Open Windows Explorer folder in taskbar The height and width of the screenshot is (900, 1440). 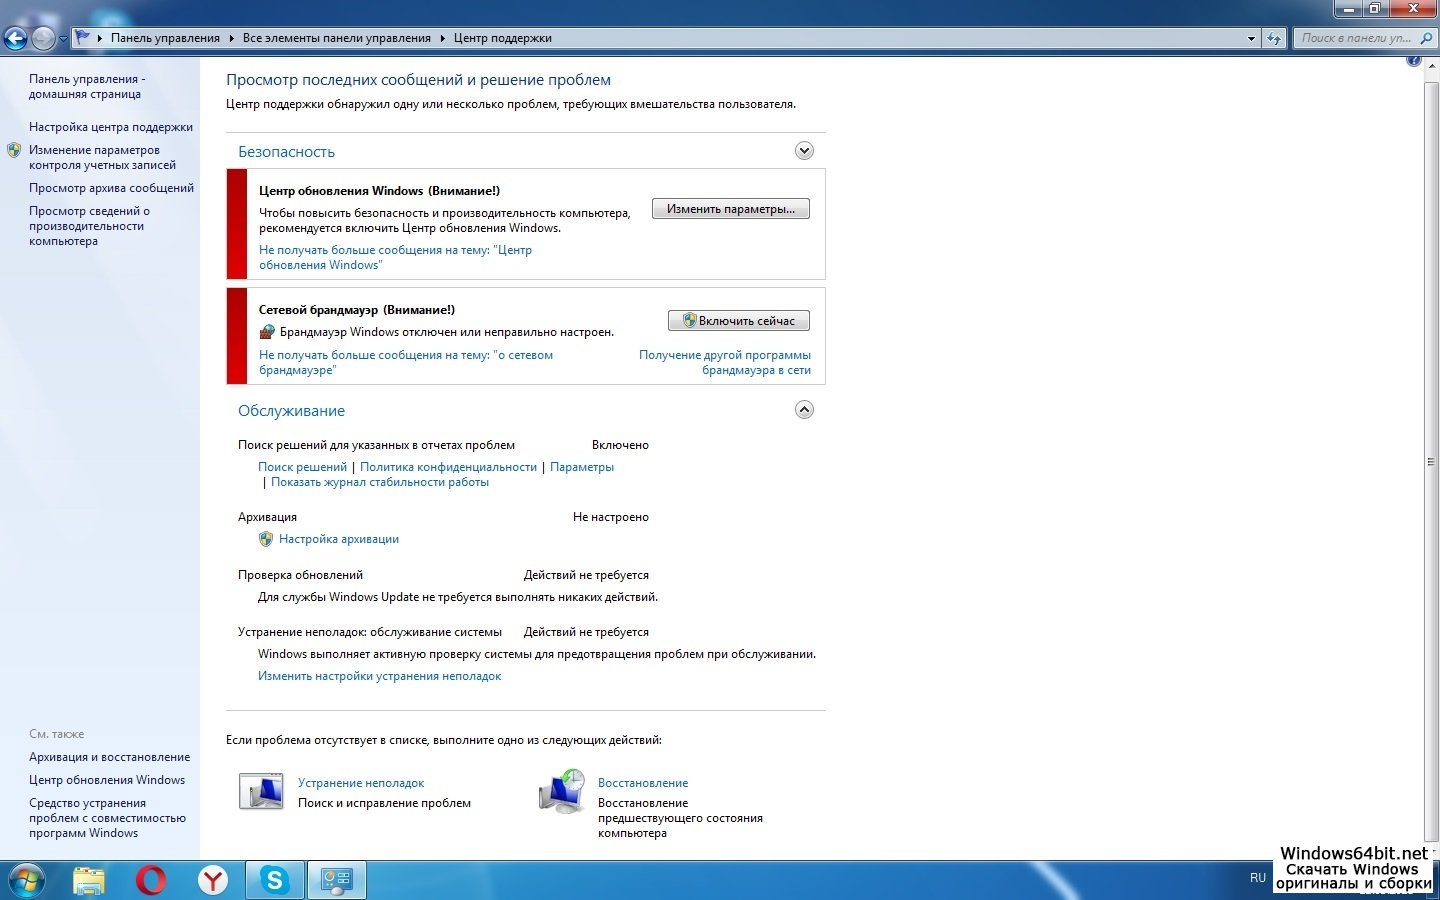click(x=89, y=880)
